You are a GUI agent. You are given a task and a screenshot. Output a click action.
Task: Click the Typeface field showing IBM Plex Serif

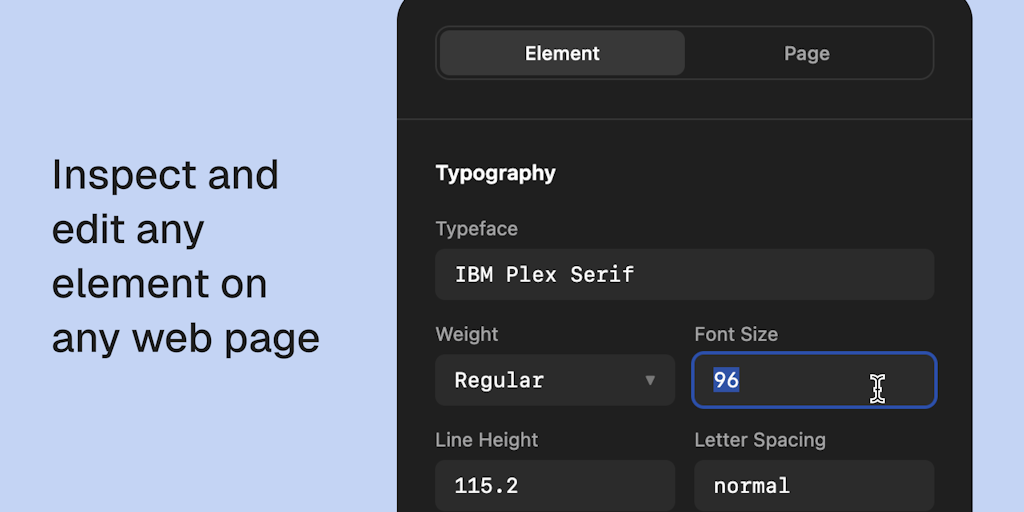684,275
